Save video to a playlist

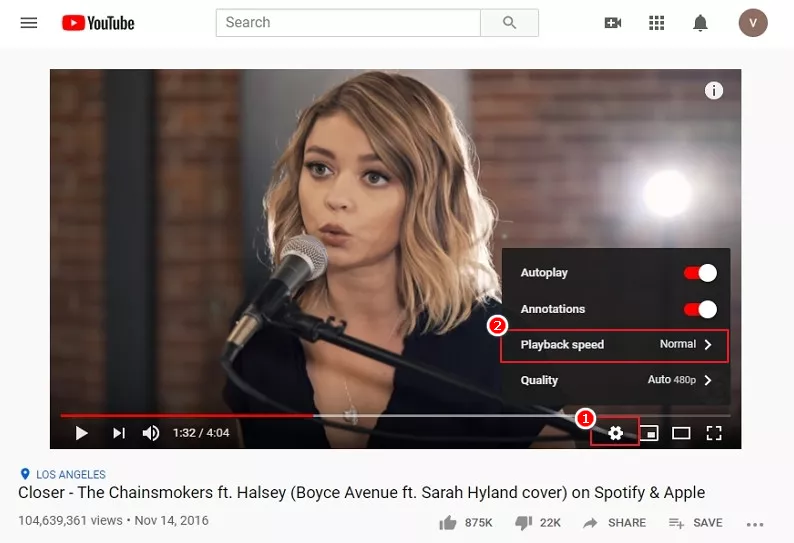[695, 523]
